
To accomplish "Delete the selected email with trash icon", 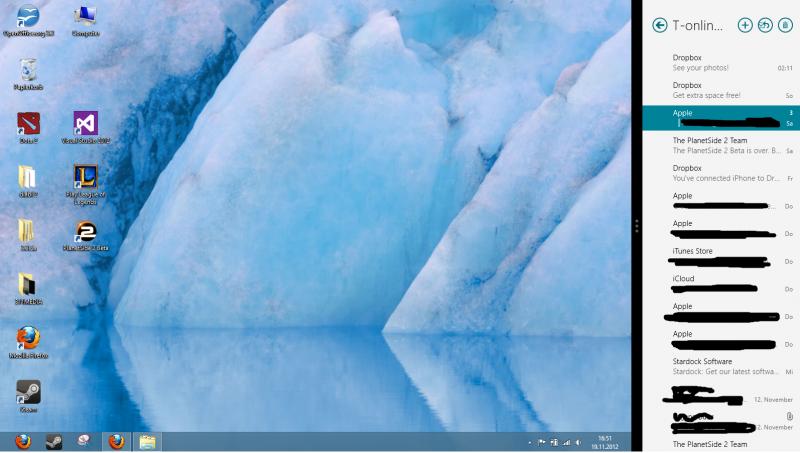I will (x=785, y=25).
